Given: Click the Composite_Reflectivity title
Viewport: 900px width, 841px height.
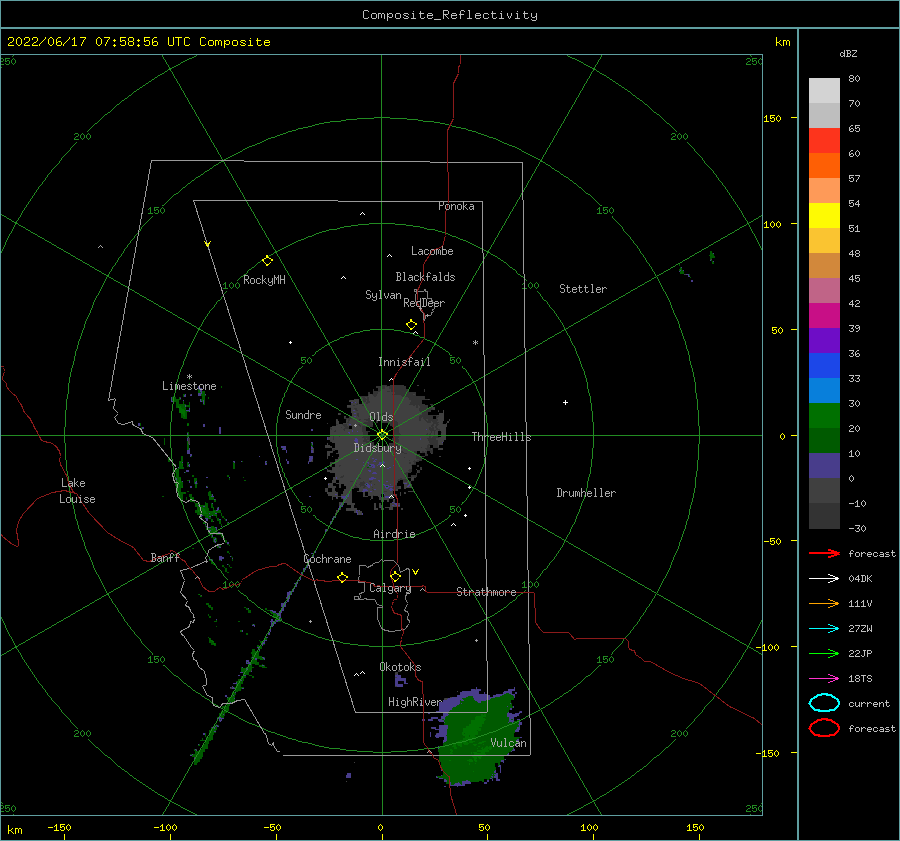Looking at the screenshot, I should 450,15.
